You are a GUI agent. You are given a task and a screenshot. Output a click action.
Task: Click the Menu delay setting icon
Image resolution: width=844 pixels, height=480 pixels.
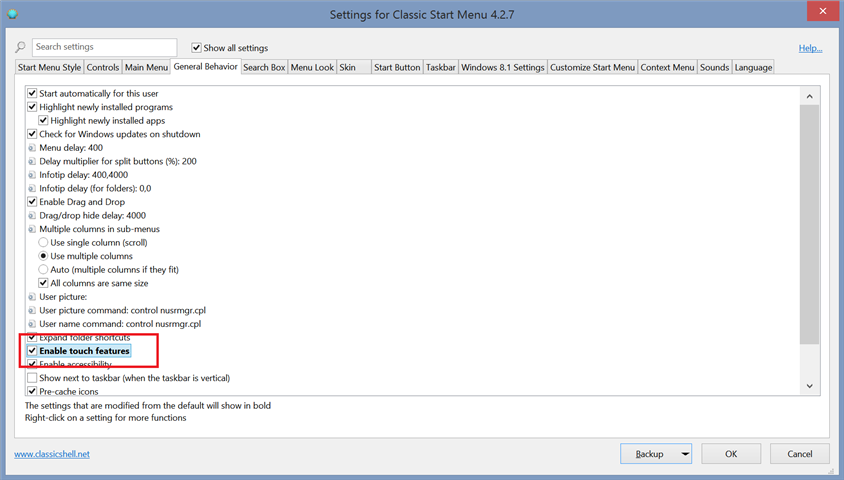tap(32, 148)
